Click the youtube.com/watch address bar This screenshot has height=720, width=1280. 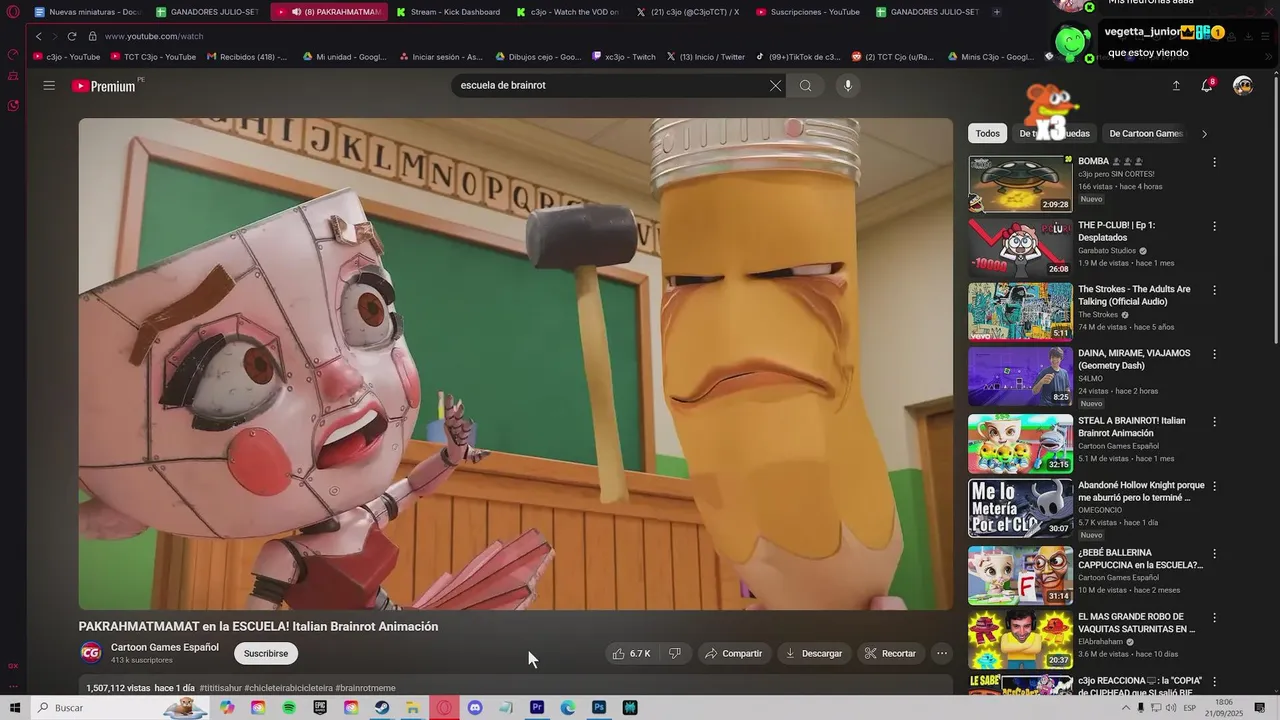[153, 36]
